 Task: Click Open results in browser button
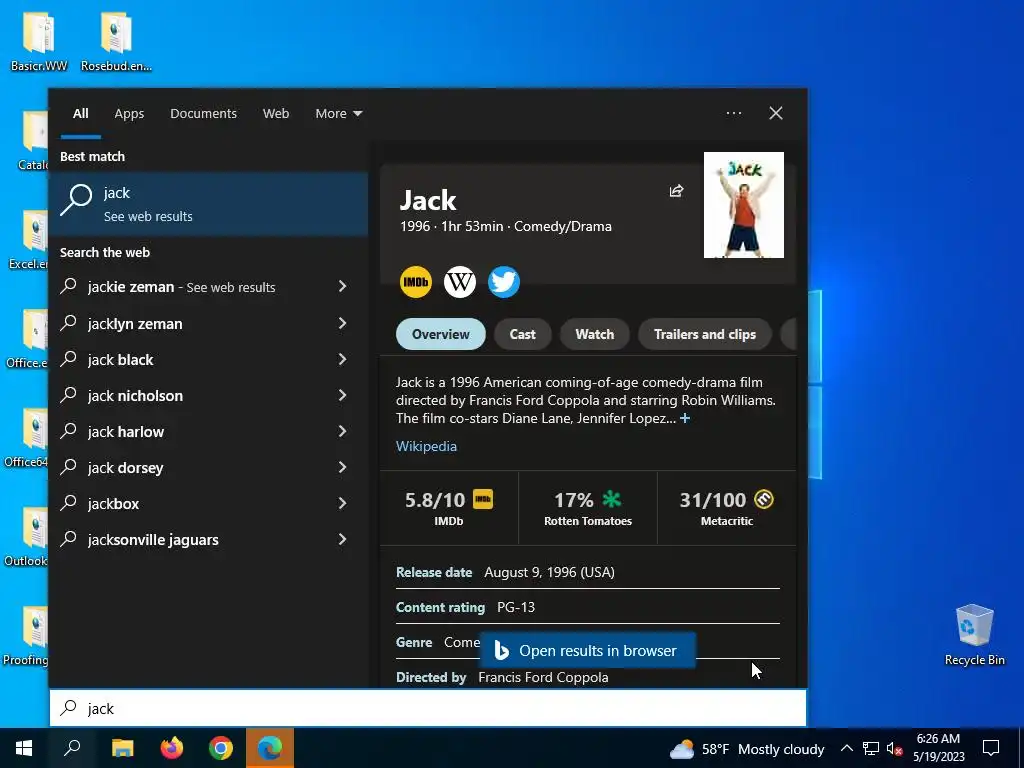588,650
